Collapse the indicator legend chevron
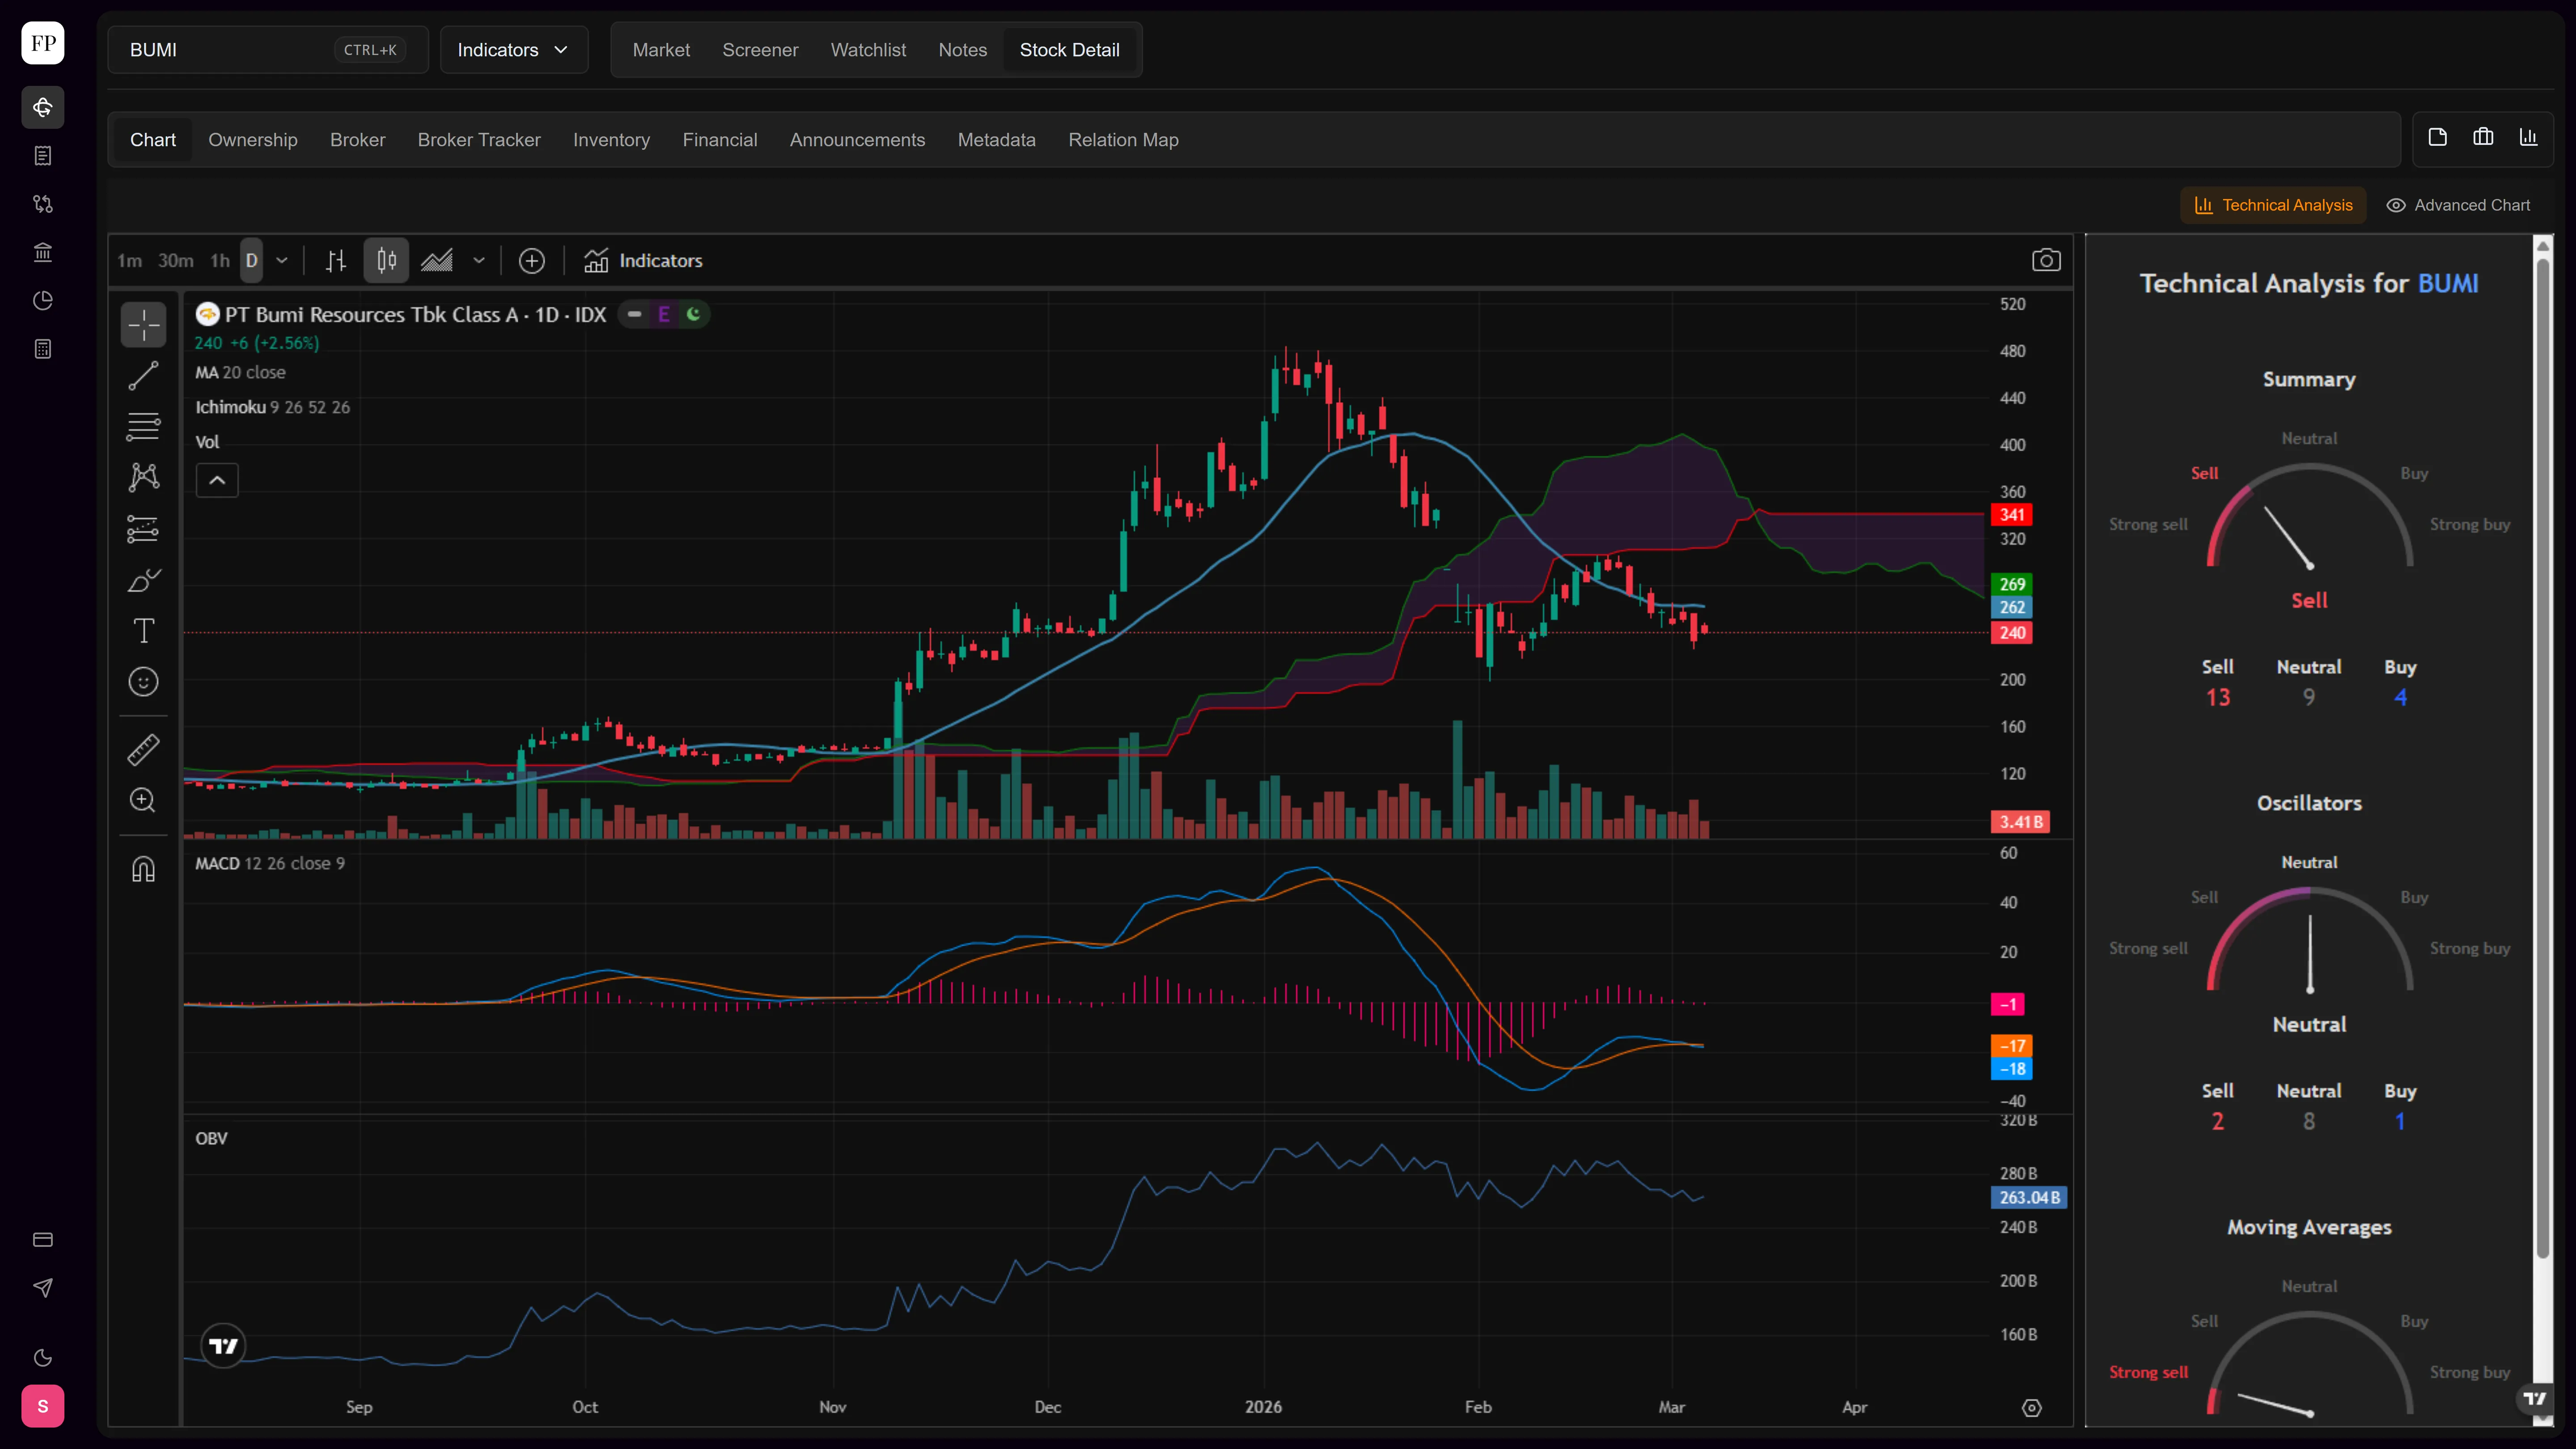The image size is (2576, 1449). coord(217,481)
